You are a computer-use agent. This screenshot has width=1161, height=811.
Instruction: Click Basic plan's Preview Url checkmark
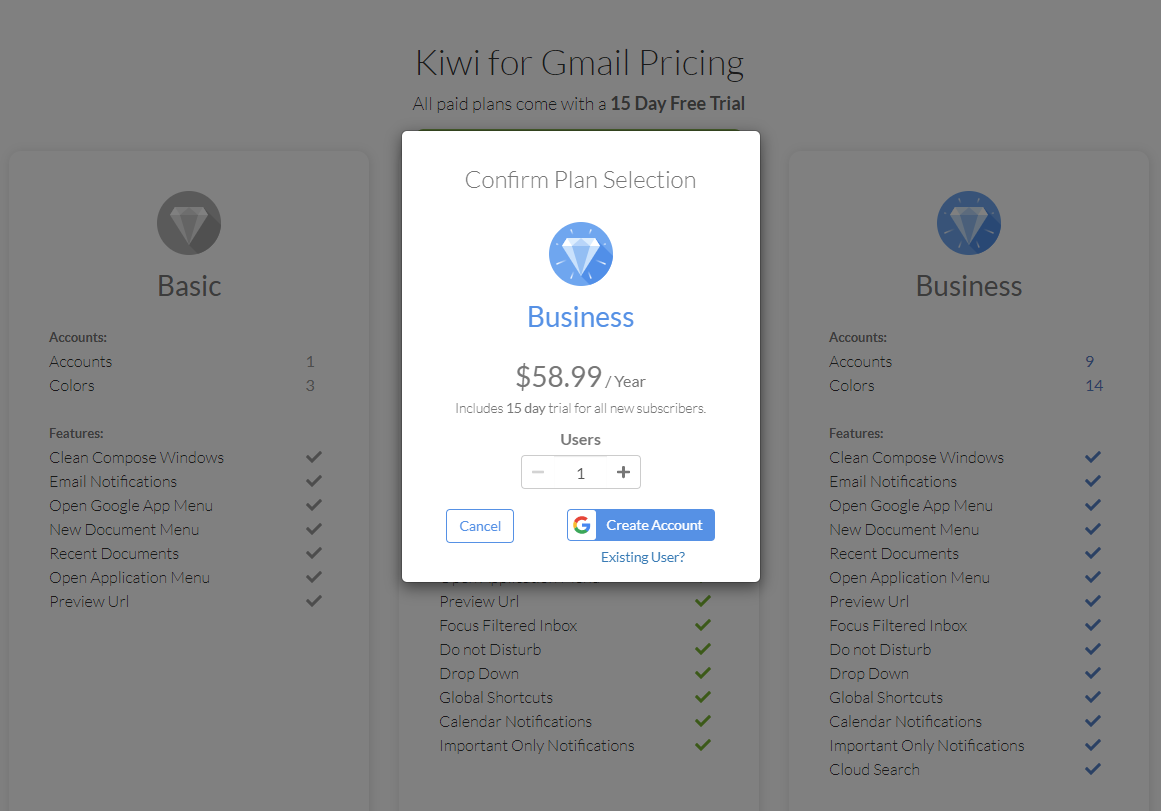[x=314, y=601]
